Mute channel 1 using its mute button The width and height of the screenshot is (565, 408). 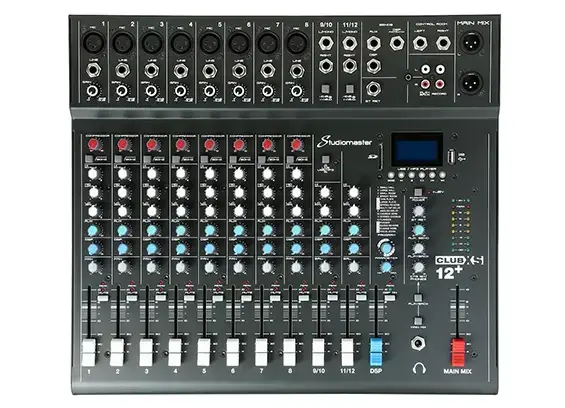103,298
